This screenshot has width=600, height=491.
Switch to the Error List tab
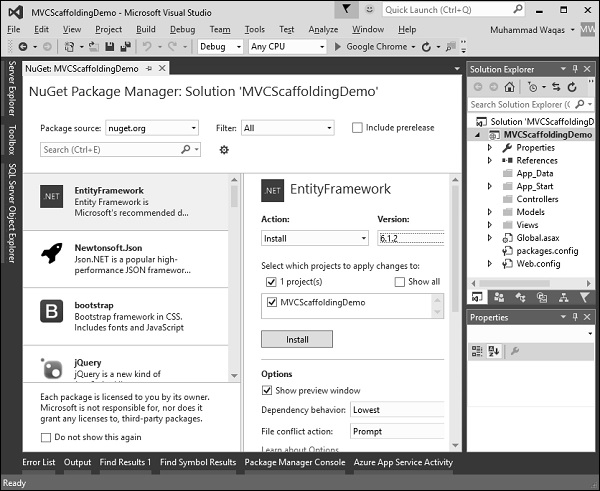(39, 462)
